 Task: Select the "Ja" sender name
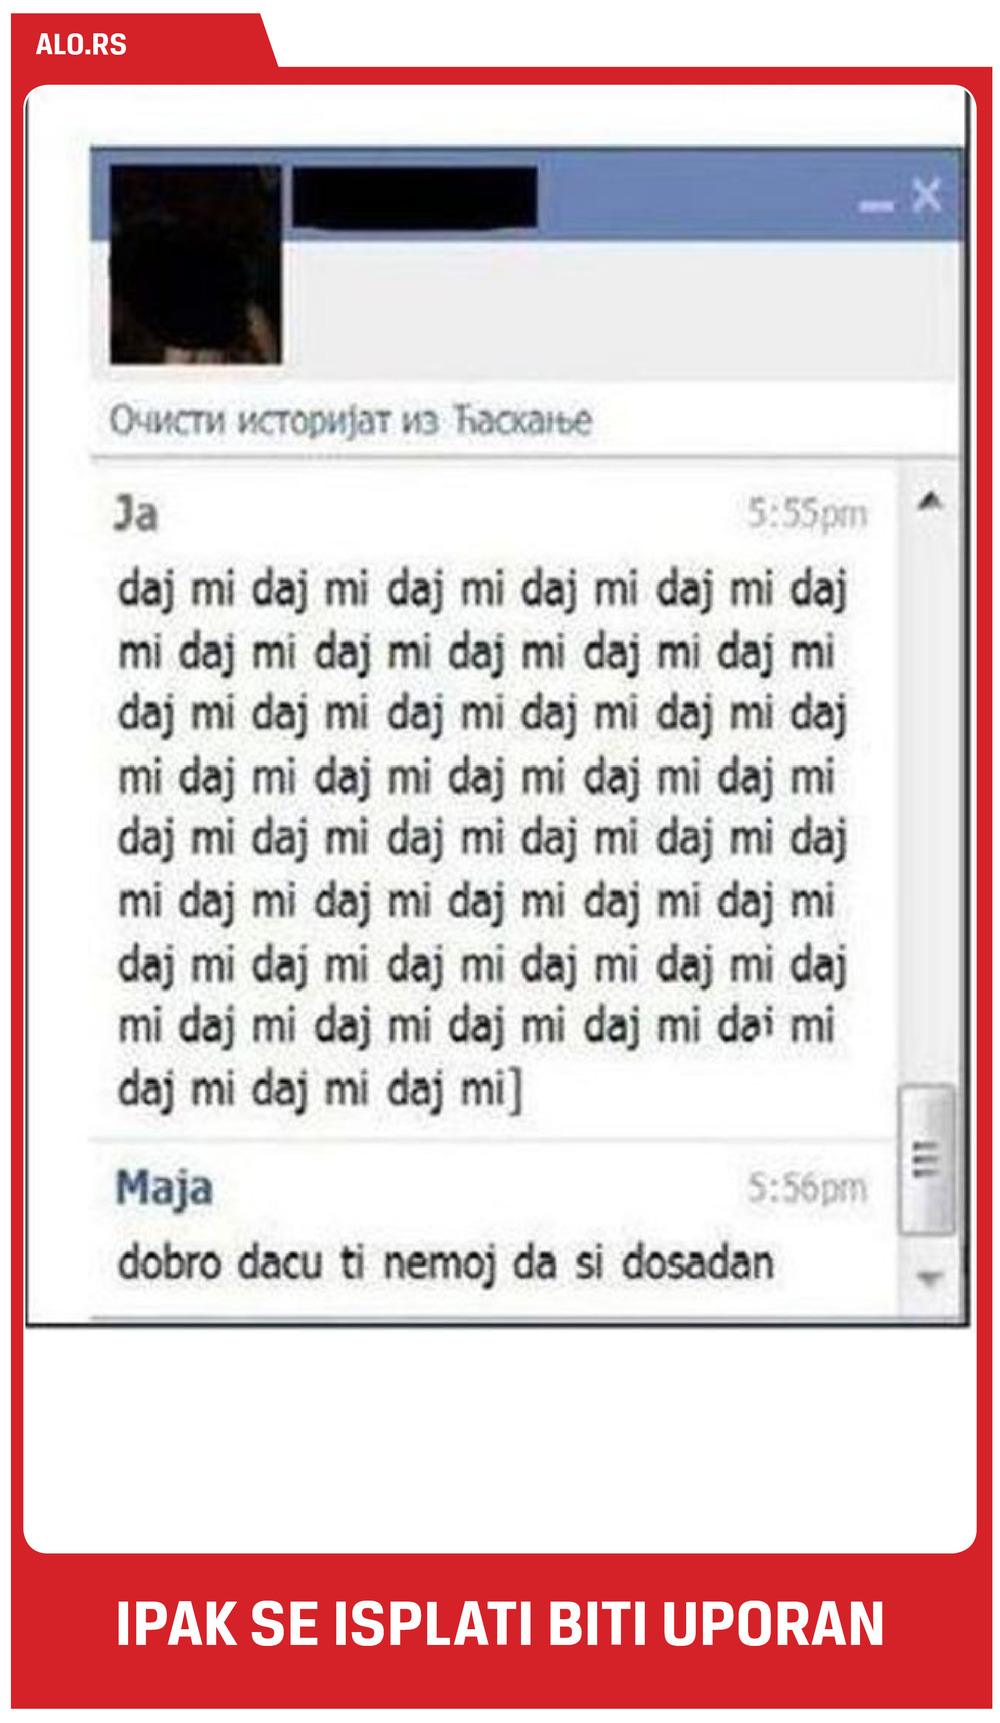point(135,514)
